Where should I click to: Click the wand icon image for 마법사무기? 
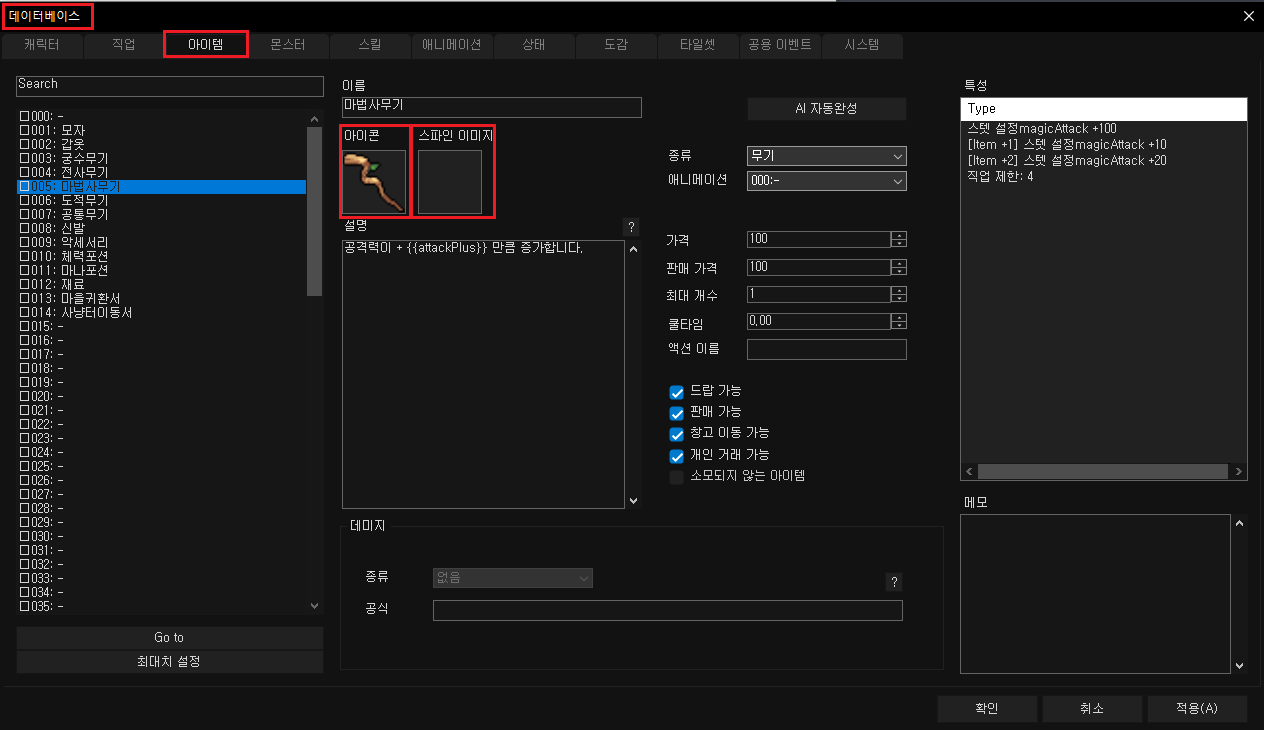[x=374, y=182]
